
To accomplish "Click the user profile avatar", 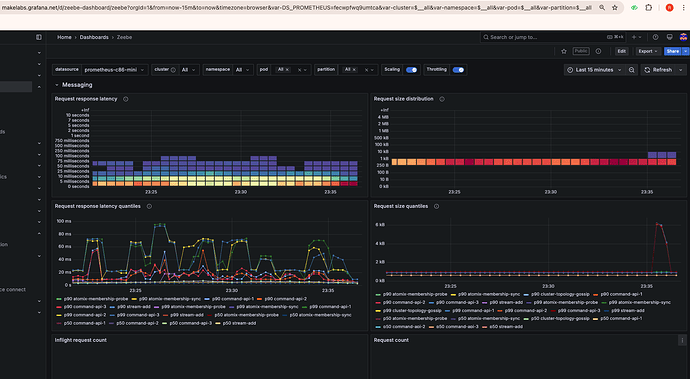I will point(683,37).
